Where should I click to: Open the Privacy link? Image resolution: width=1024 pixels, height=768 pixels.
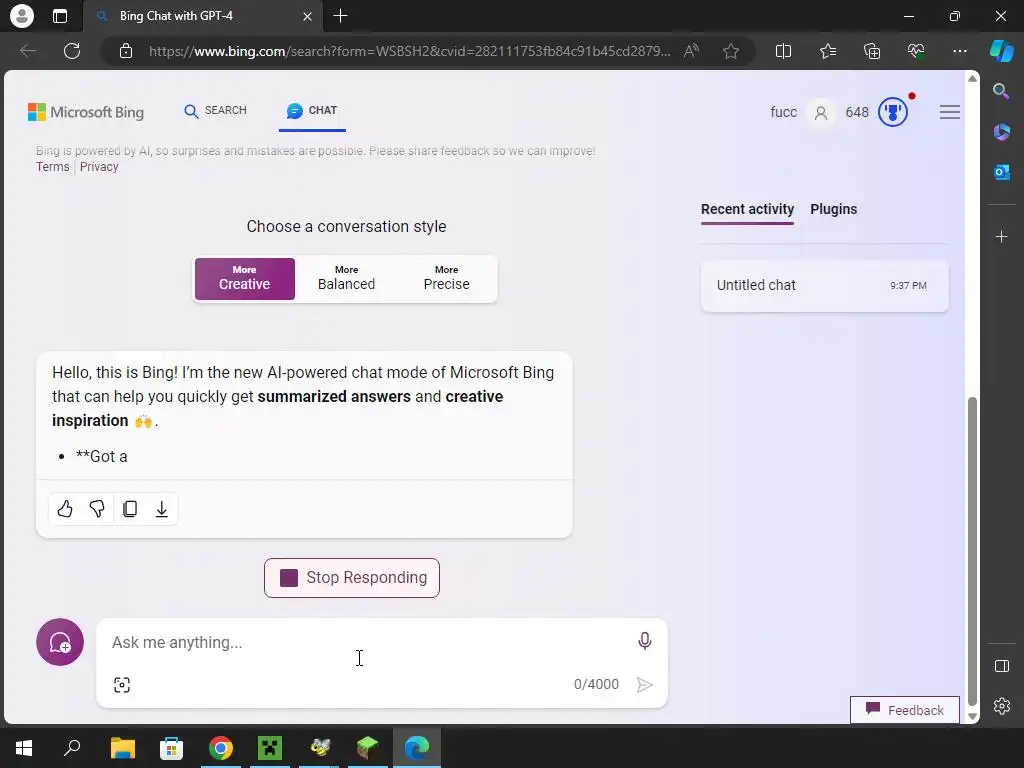tap(99, 167)
